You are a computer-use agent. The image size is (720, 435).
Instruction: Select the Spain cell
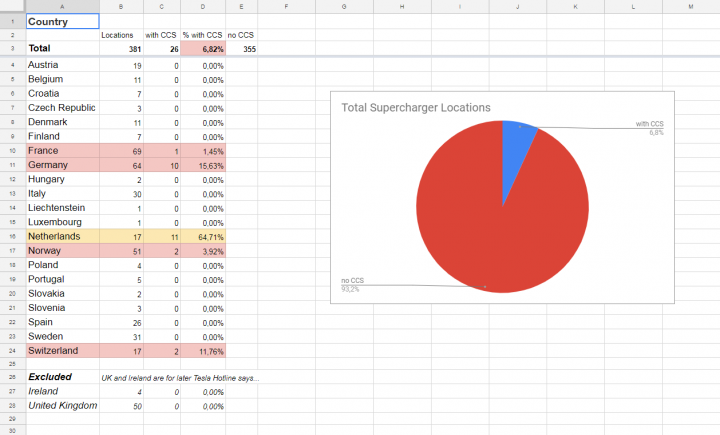(x=62, y=322)
